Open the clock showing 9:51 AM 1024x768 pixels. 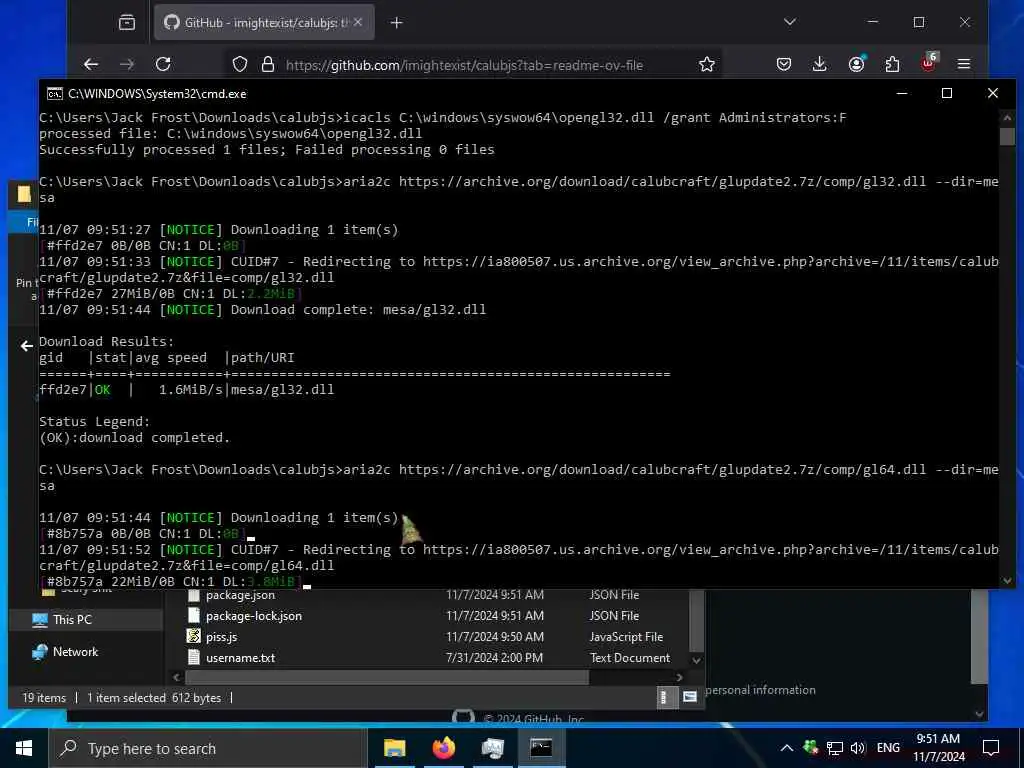(x=938, y=748)
